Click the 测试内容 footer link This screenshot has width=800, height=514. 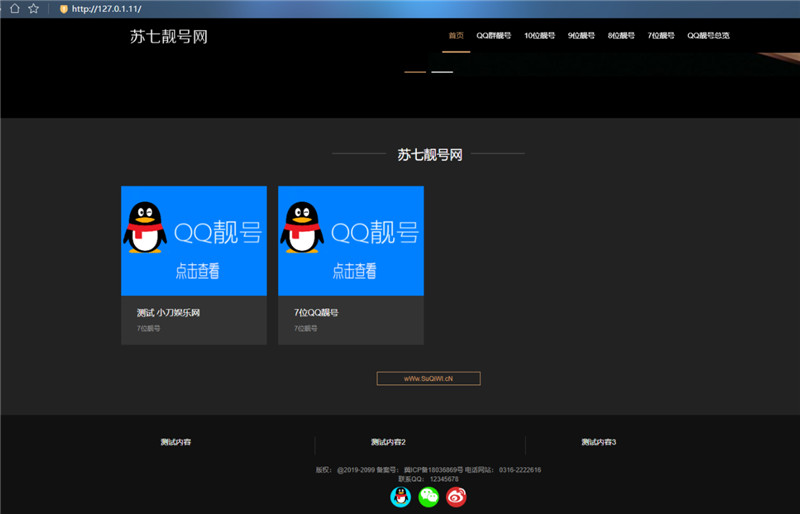176,442
